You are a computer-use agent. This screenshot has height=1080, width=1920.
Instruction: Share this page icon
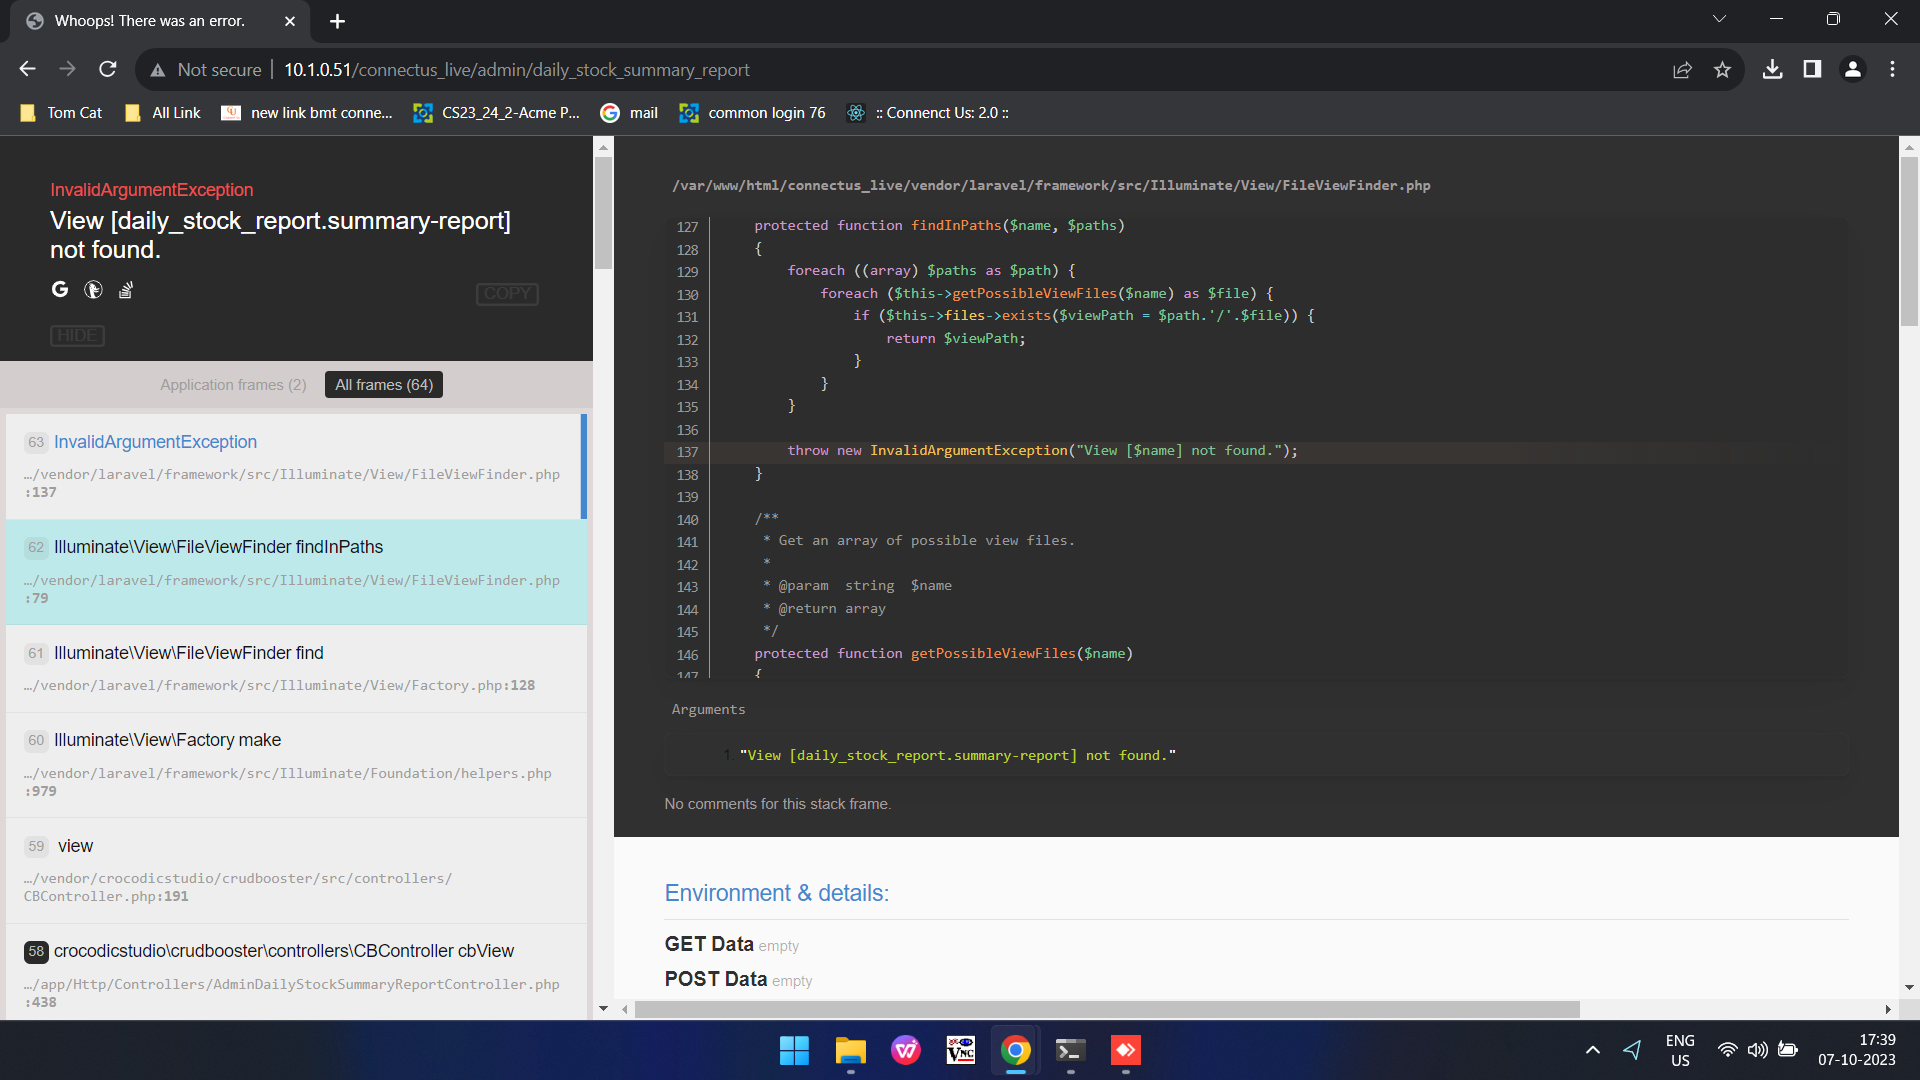(x=1682, y=69)
